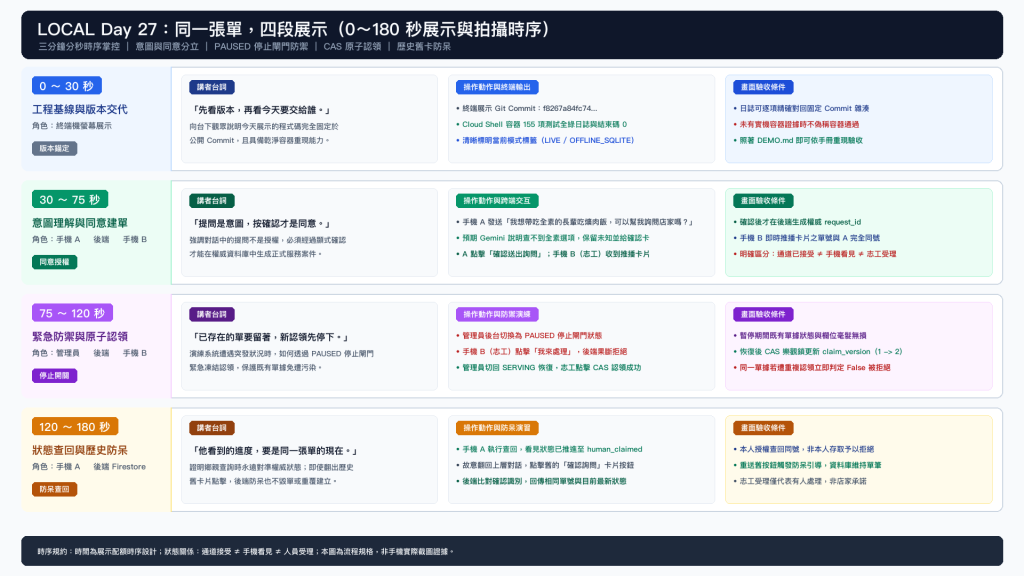Click the role line '角色：手機 A 後端 Firestore'
Image resolution: width=1024 pixels, height=576 pixels.
tap(89, 466)
